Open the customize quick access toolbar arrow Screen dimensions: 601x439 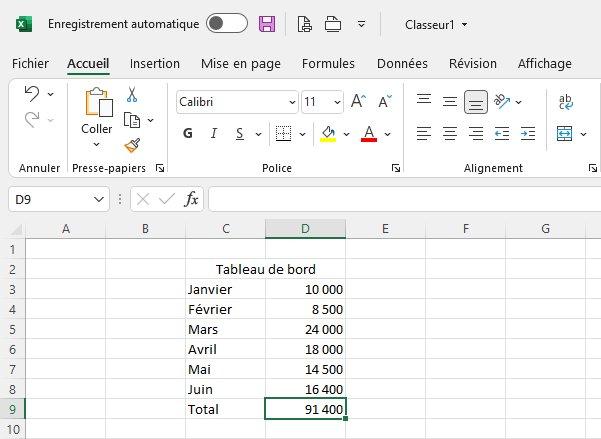click(361, 24)
